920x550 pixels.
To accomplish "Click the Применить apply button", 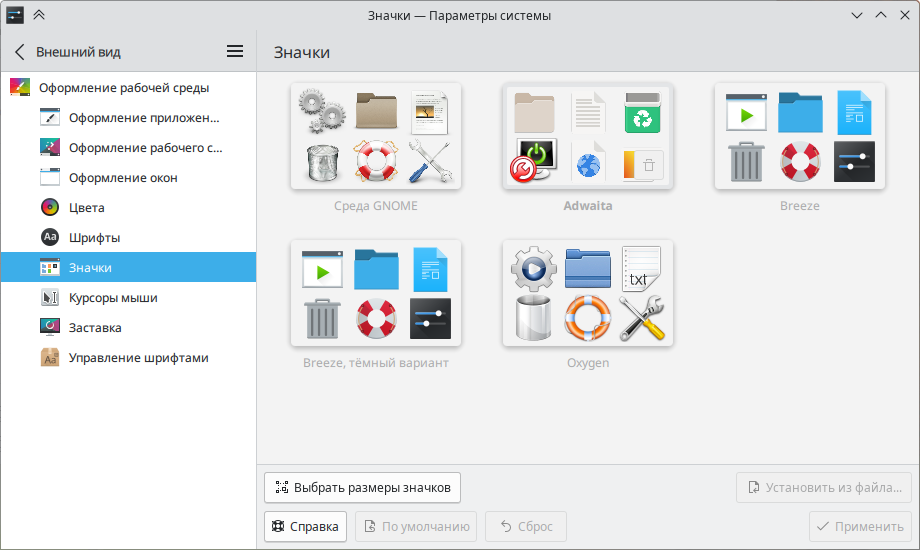I will pos(860,527).
